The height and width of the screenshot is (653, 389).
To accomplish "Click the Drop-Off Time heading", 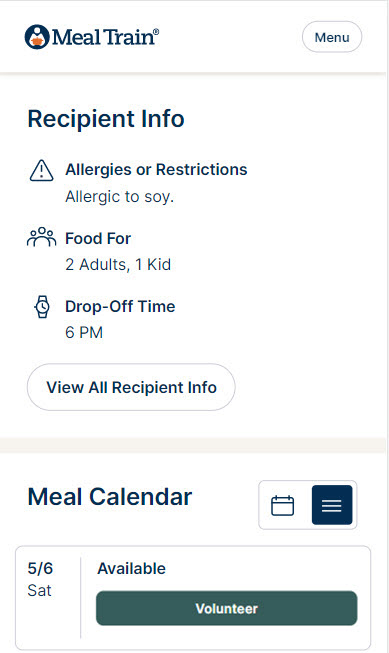I will click(x=120, y=307).
